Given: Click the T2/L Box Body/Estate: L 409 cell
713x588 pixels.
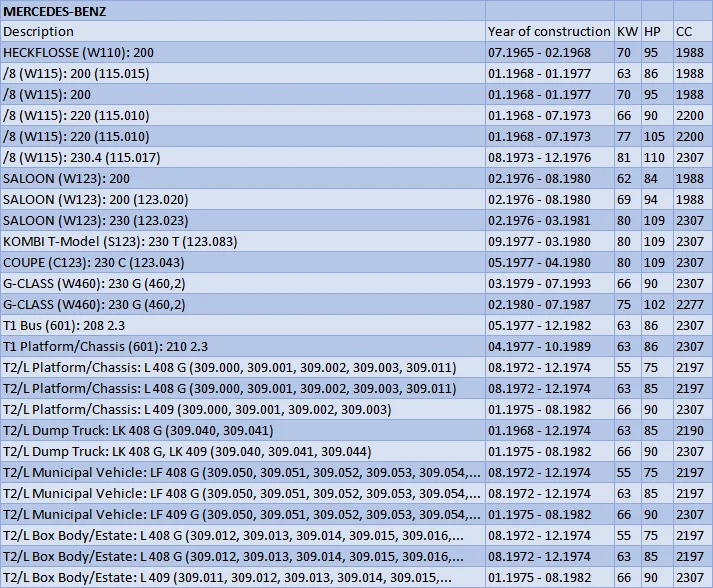Looking at the screenshot, I should 243,578.
